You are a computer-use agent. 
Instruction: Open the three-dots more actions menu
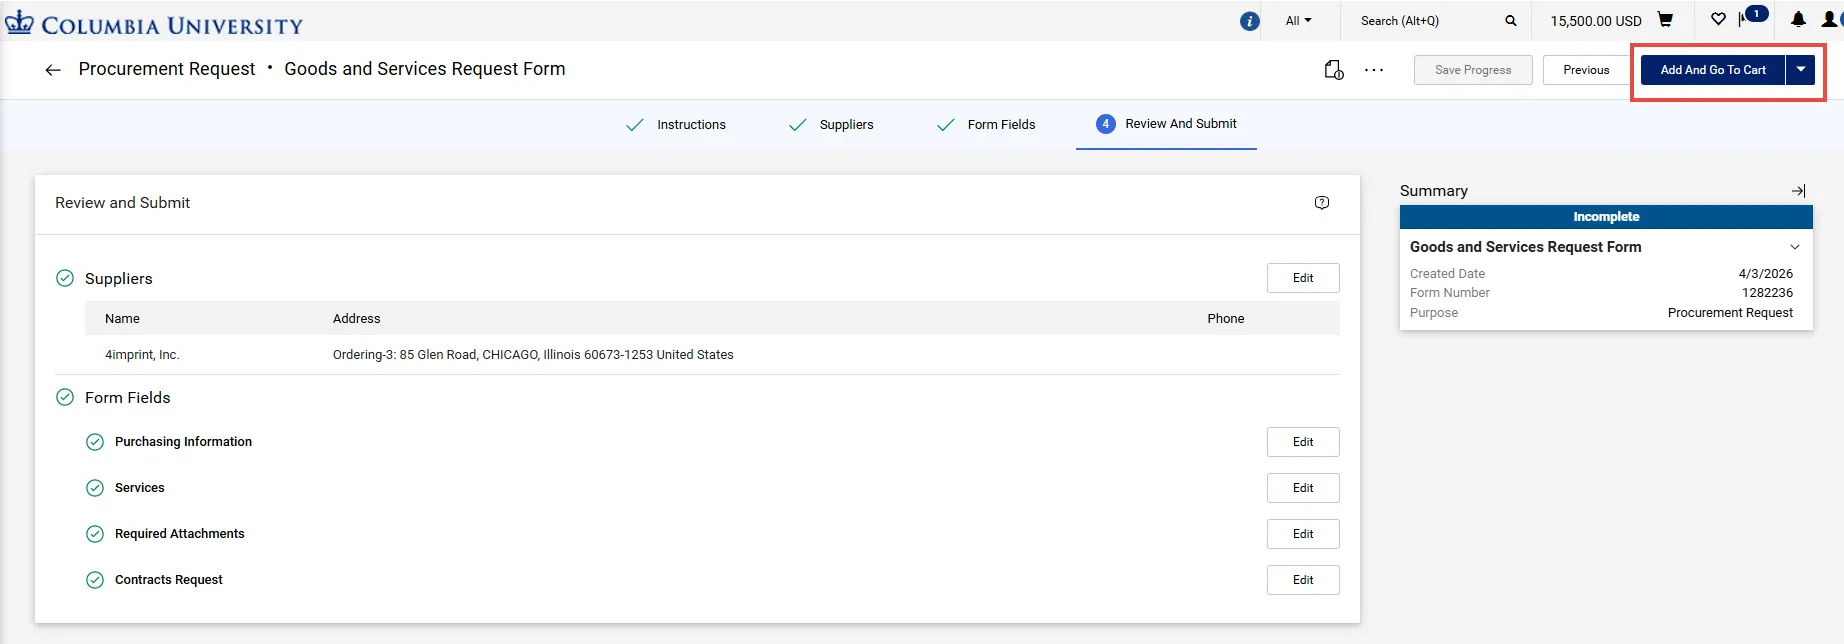point(1374,70)
